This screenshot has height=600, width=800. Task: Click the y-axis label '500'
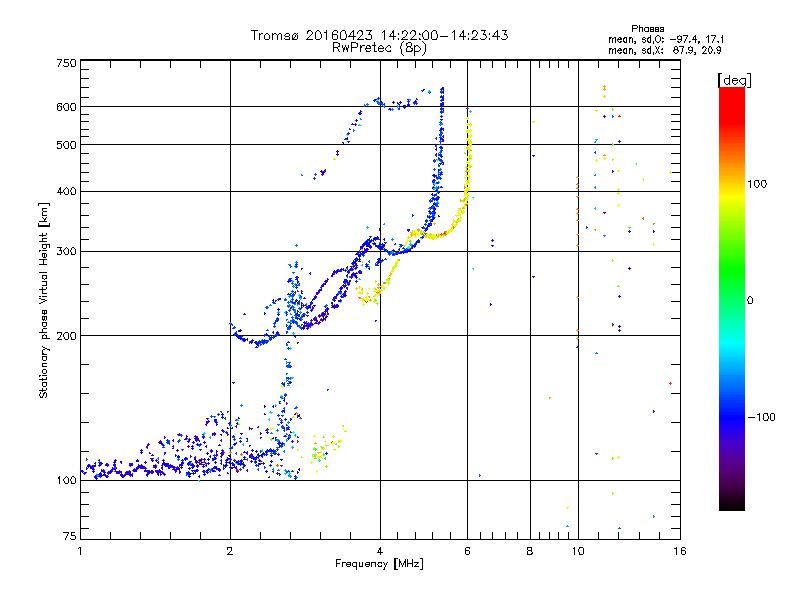tap(66, 145)
